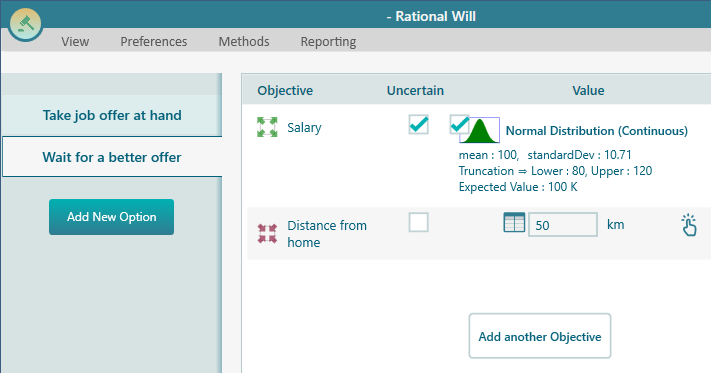The height and width of the screenshot is (373, 711).
Task: Click the Objective column header
Action: 285,91
